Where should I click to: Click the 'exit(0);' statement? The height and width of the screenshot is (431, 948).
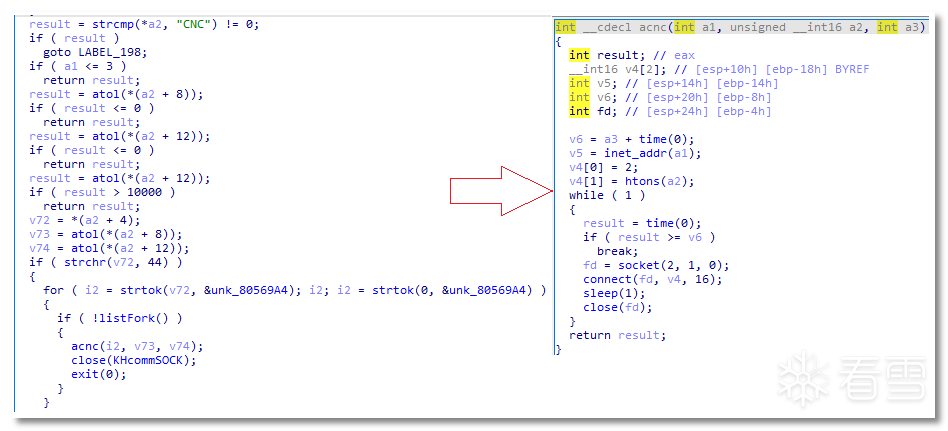tap(99, 374)
